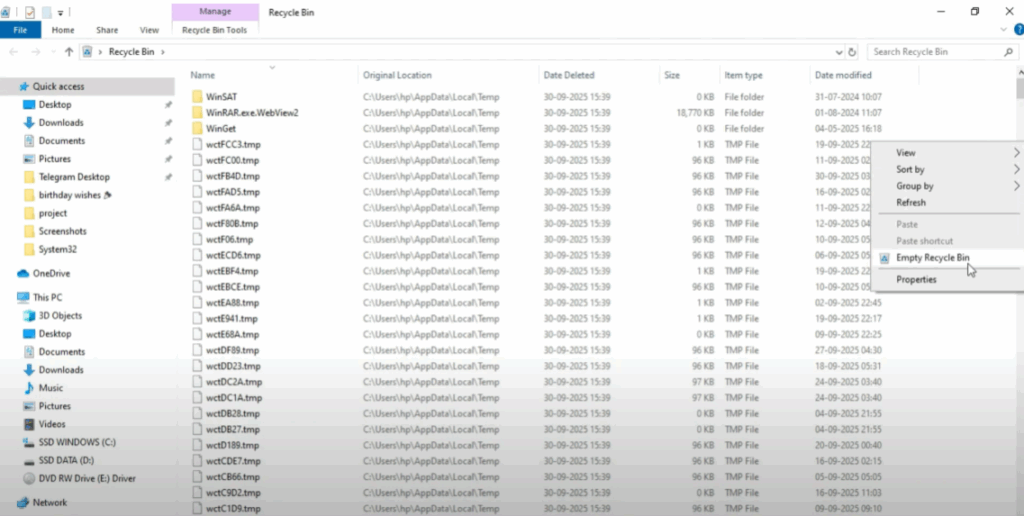Image resolution: width=1024 pixels, height=516 pixels.
Task: Sort by the Date Deleted column header
Action: pyautogui.click(x=568, y=75)
